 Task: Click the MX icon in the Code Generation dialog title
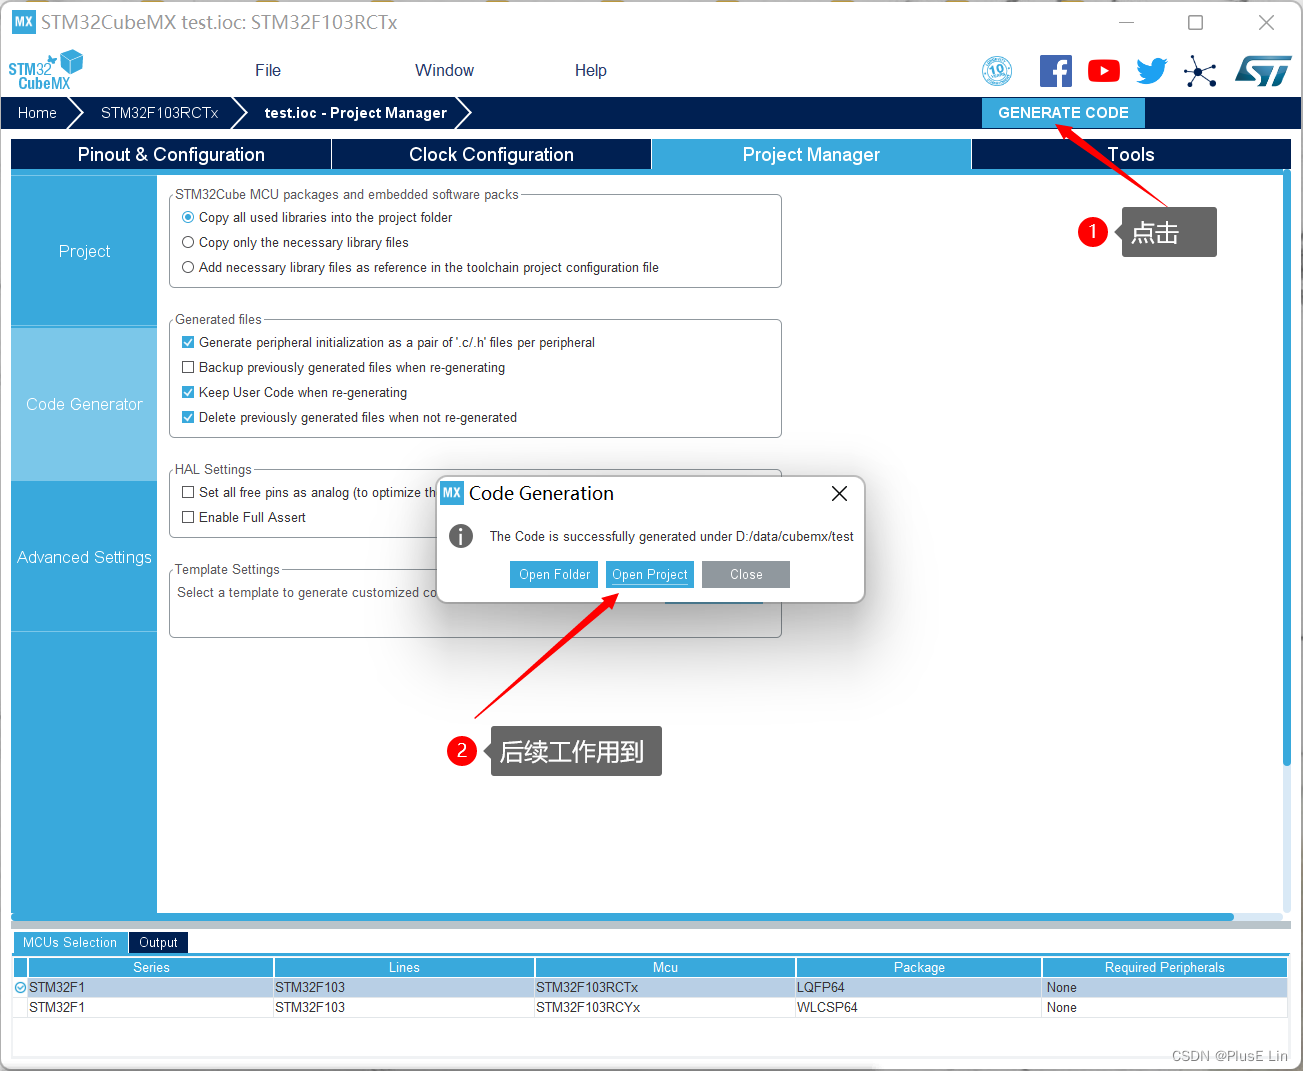452,493
